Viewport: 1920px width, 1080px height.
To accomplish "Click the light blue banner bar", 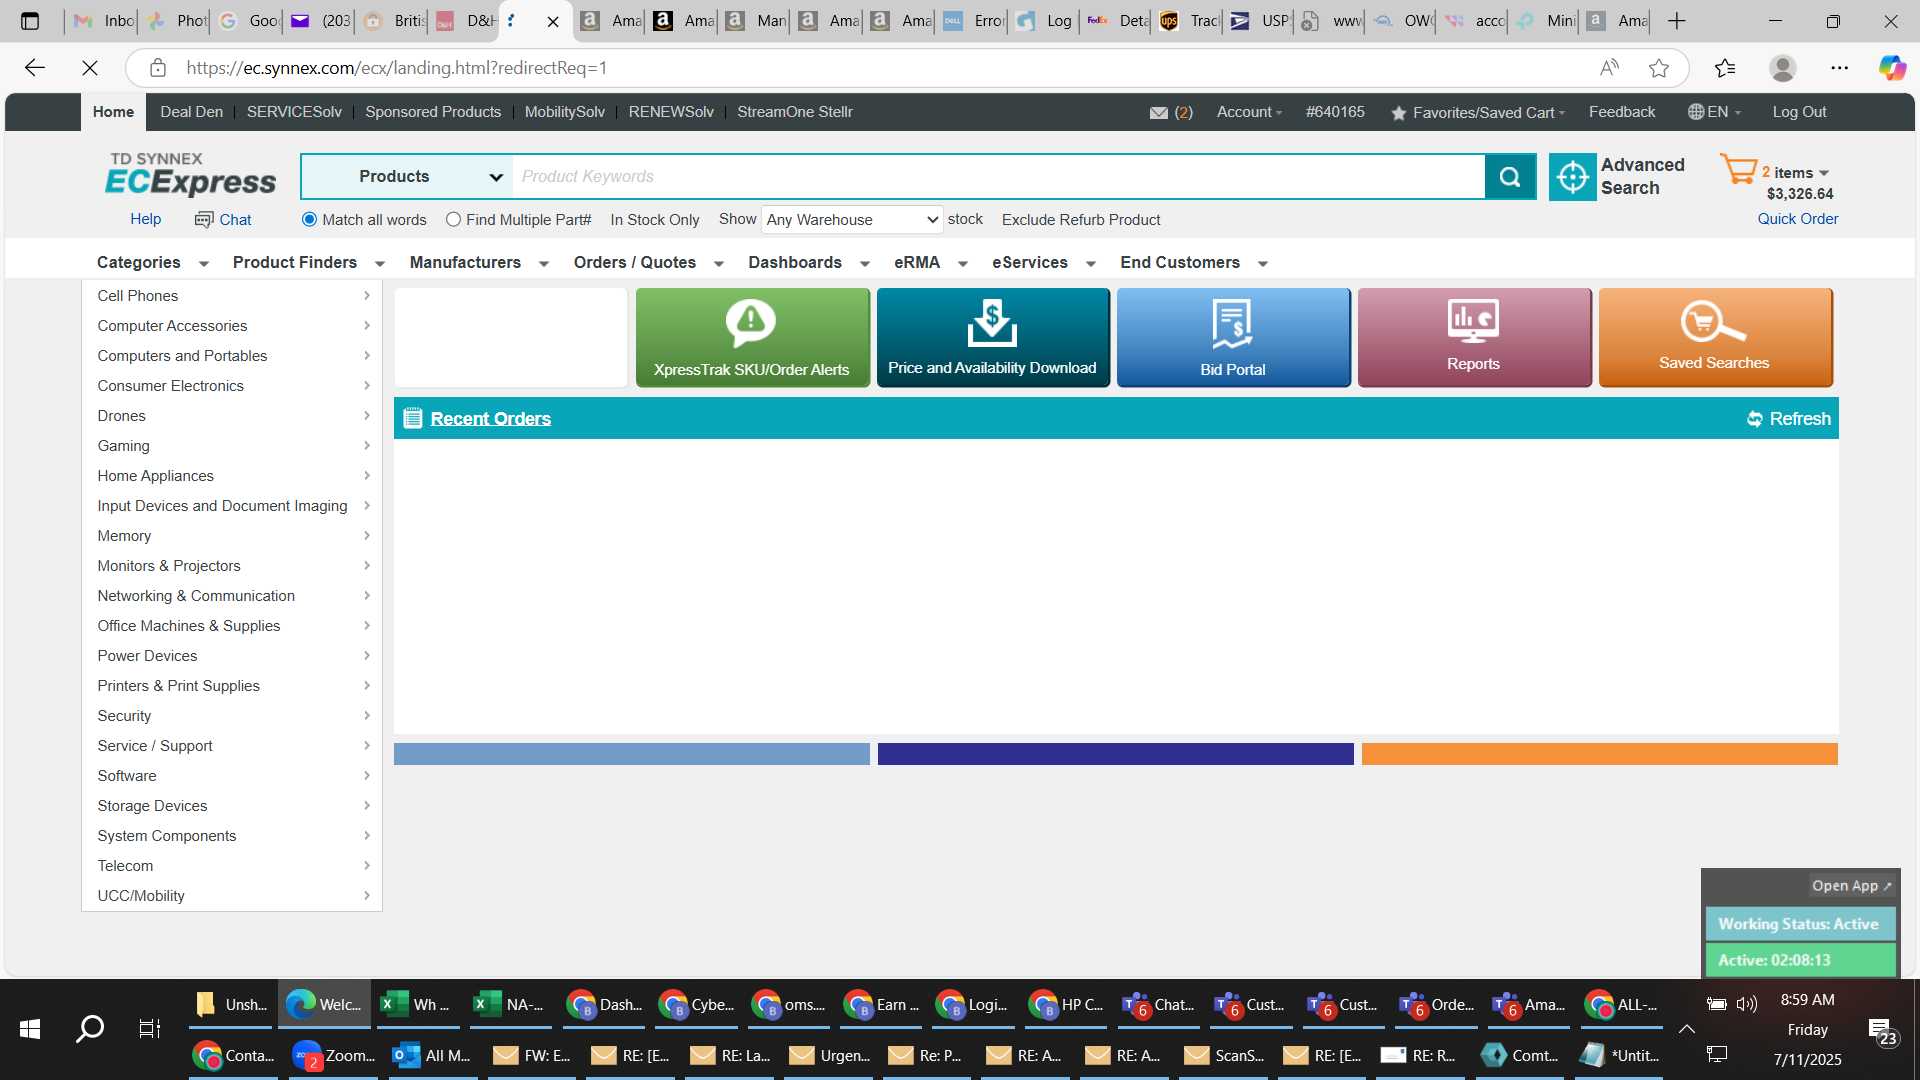I will click(x=631, y=754).
